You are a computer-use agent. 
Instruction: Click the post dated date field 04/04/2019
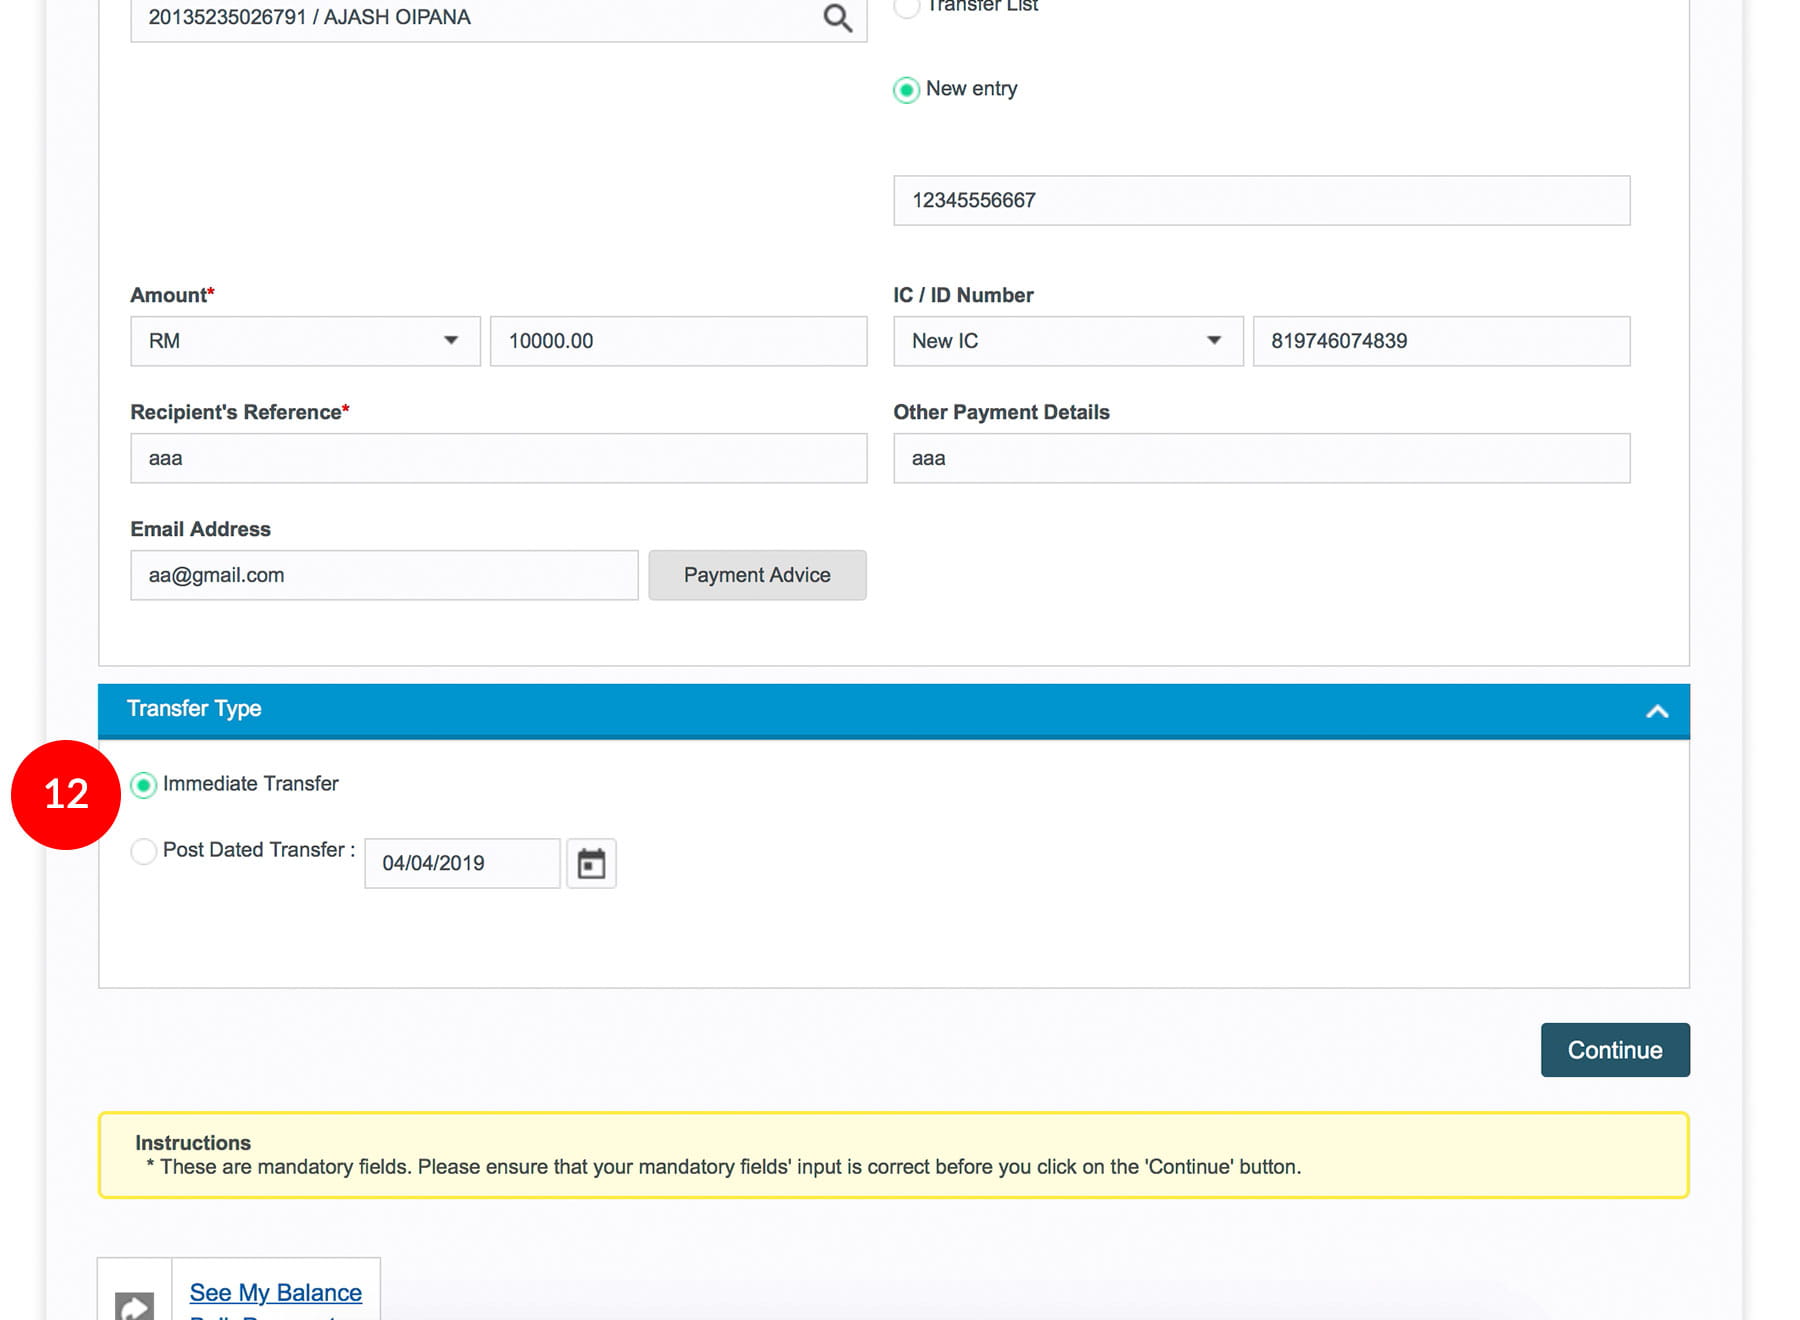[x=461, y=863]
